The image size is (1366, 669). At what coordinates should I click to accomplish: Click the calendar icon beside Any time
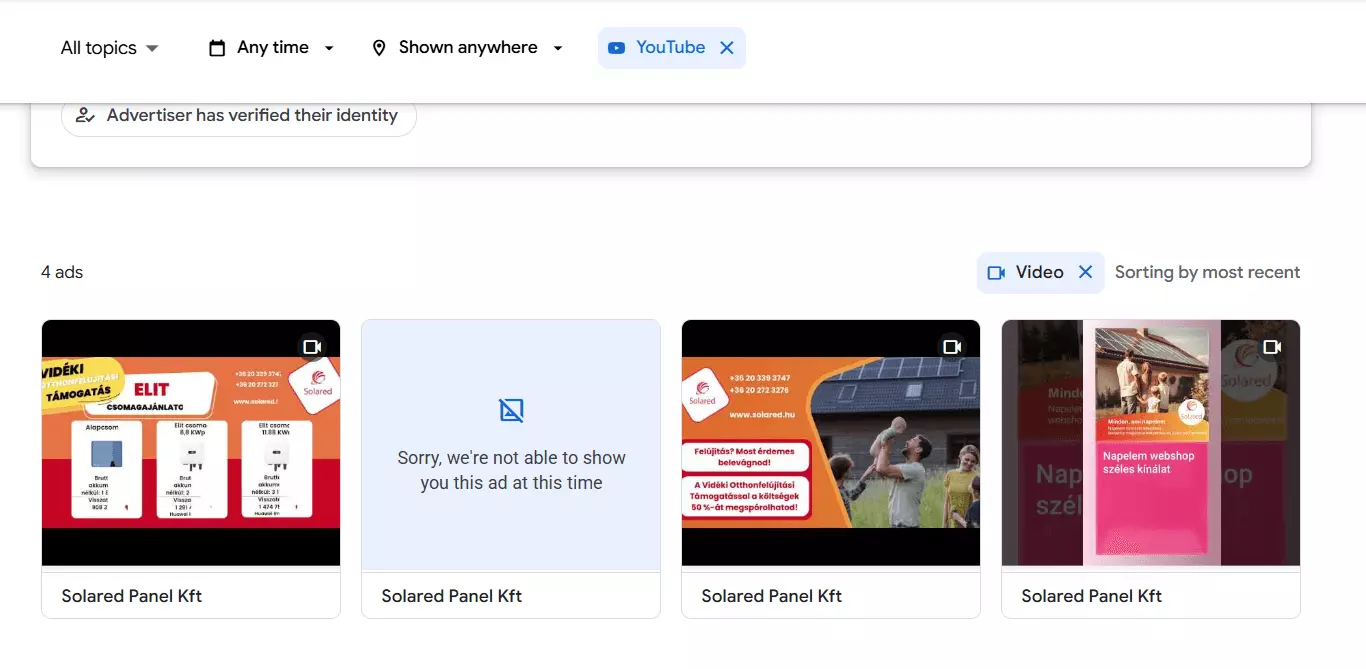coord(217,48)
